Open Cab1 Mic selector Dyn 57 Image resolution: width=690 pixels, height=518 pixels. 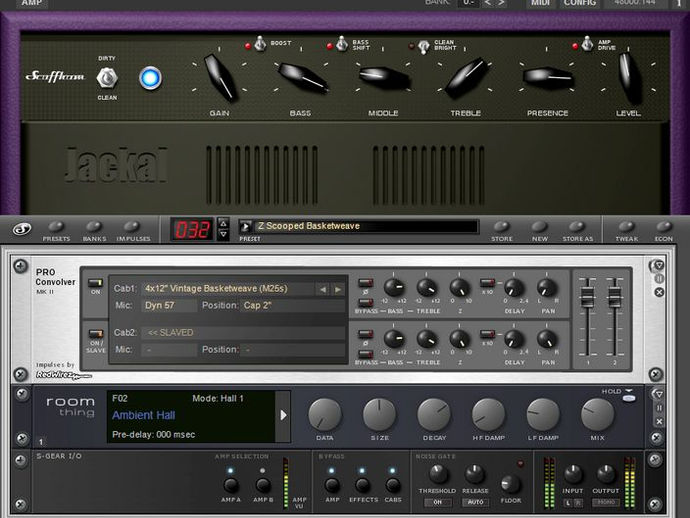169,305
